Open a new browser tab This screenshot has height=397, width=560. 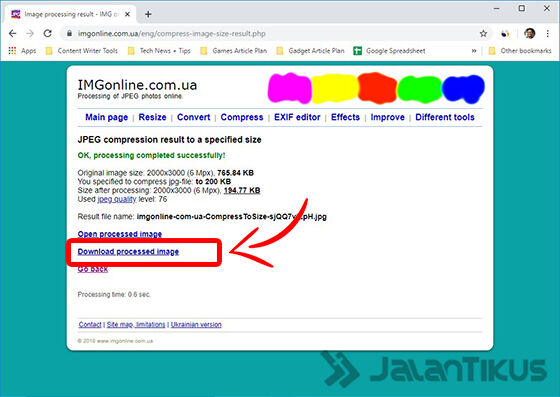click(148, 14)
